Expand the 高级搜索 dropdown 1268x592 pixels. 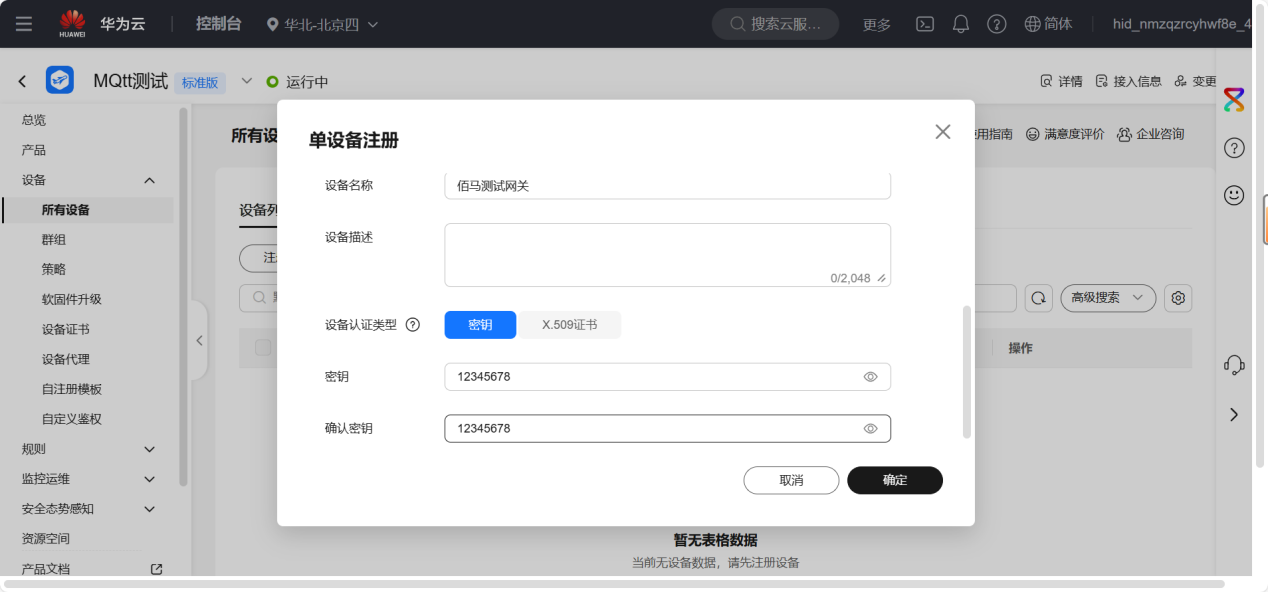(x=1108, y=298)
